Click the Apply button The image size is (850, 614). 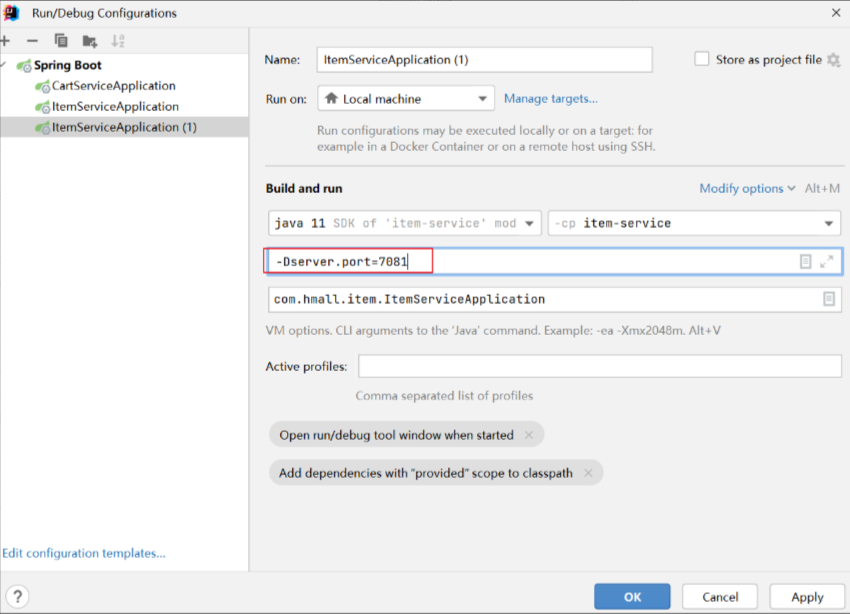(x=807, y=597)
